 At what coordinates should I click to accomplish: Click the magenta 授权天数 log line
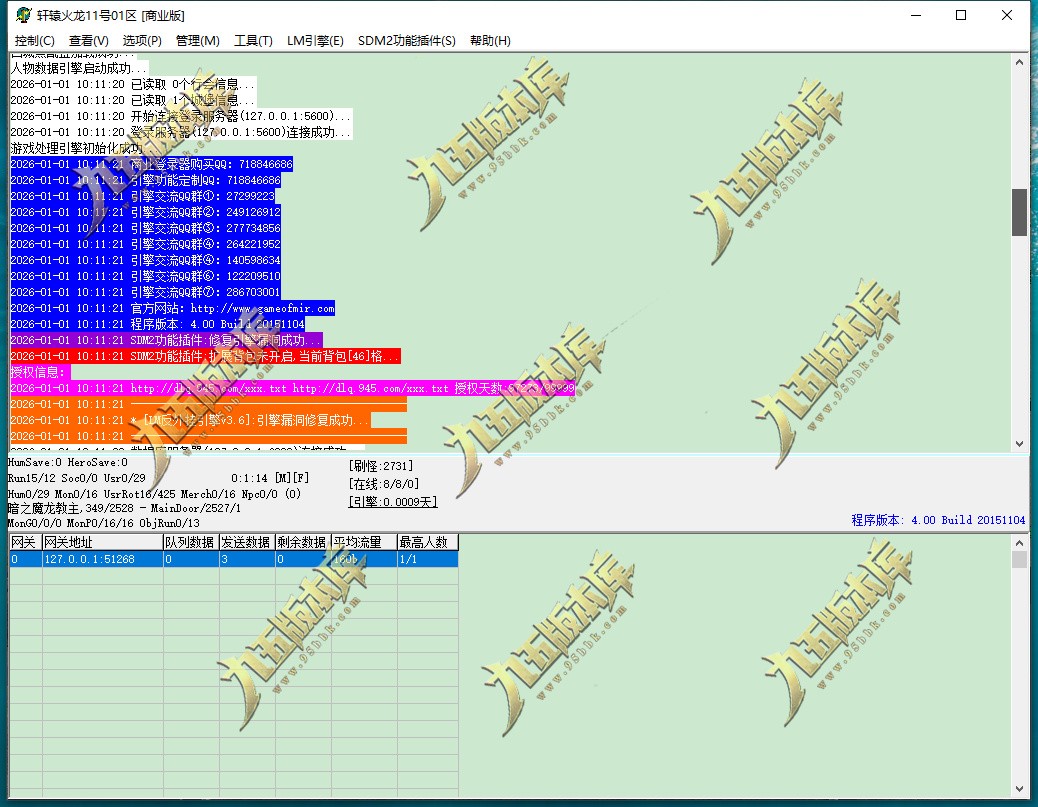pos(293,388)
